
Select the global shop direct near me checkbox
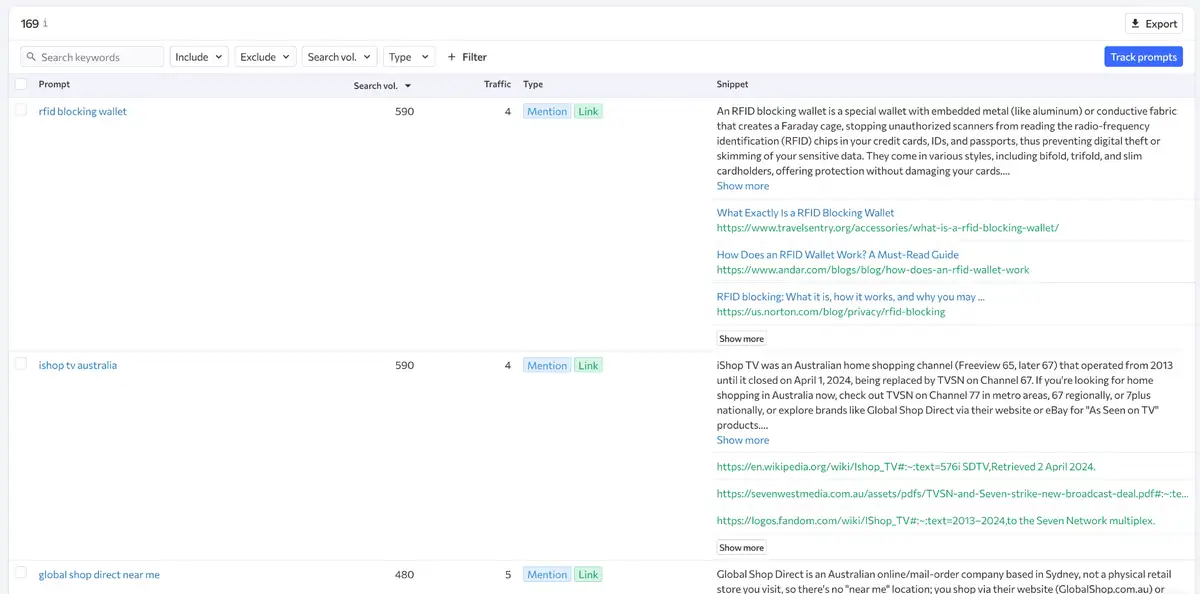coord(21,574)
